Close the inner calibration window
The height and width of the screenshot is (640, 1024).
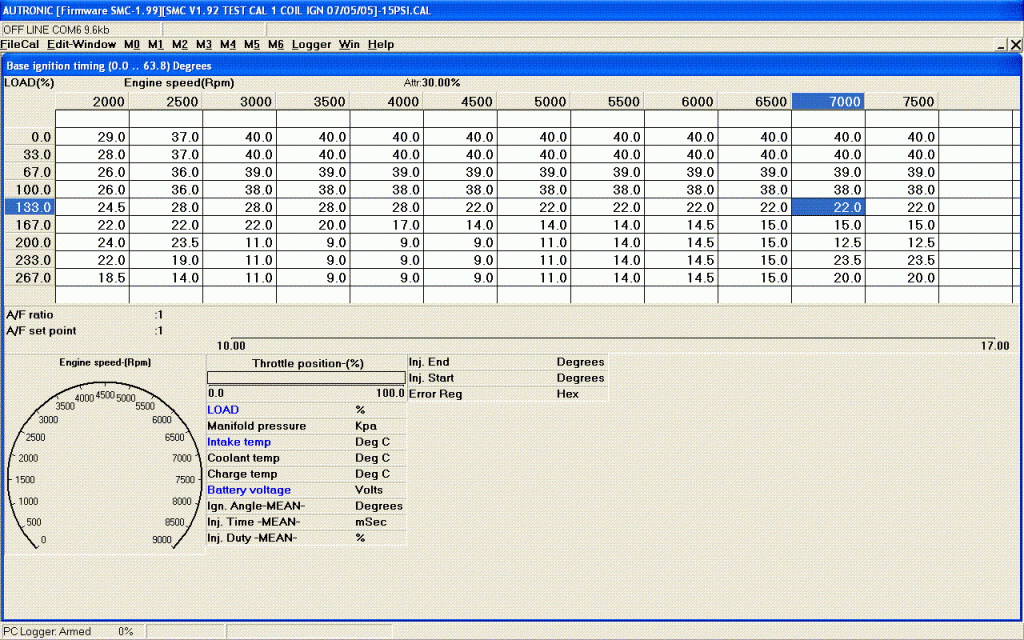1016,46
